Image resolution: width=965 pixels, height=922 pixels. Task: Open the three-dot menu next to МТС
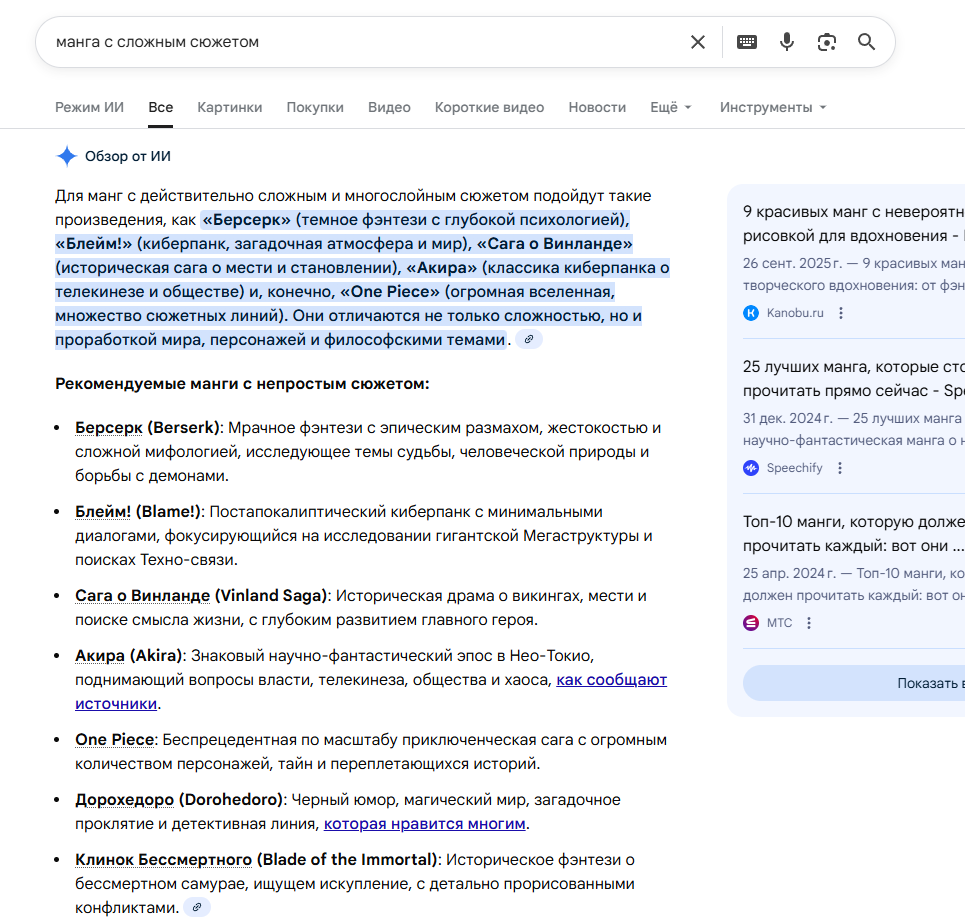(809, 623)
